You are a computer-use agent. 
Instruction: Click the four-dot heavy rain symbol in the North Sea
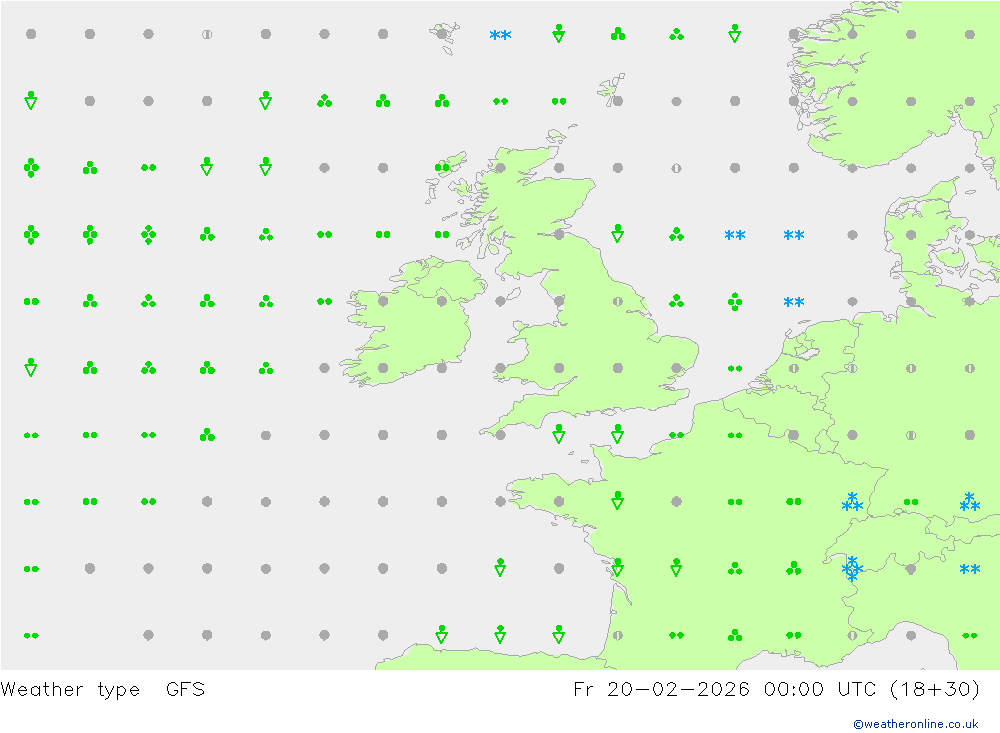coord(735,301)
